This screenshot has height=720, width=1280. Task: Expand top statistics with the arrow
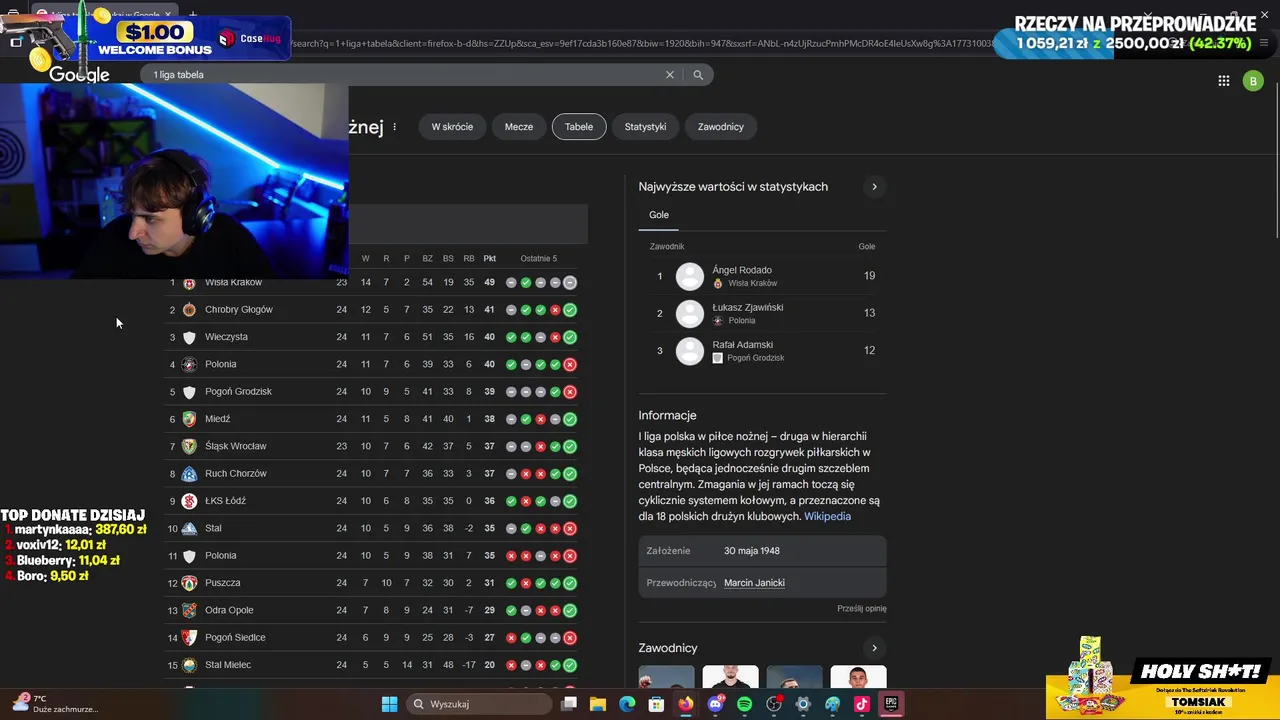(874, 187)
